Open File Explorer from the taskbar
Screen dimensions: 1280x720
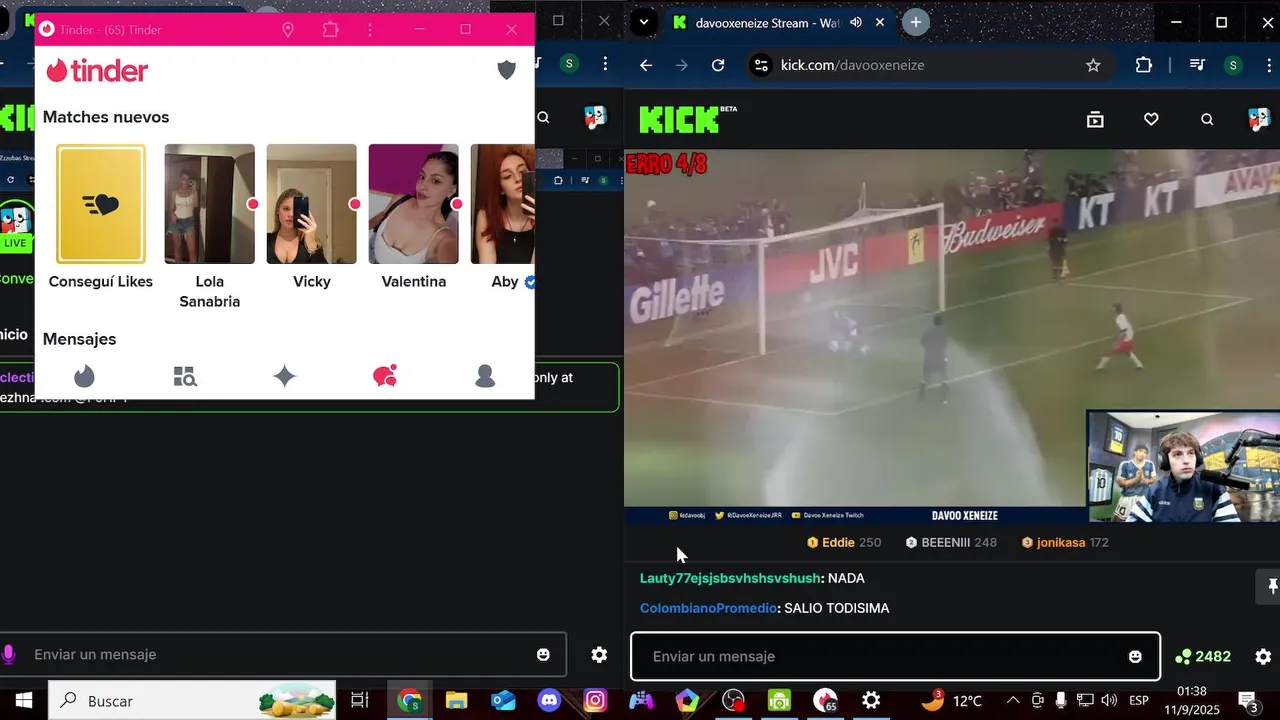pyautogui.click(x=456, y=700)
